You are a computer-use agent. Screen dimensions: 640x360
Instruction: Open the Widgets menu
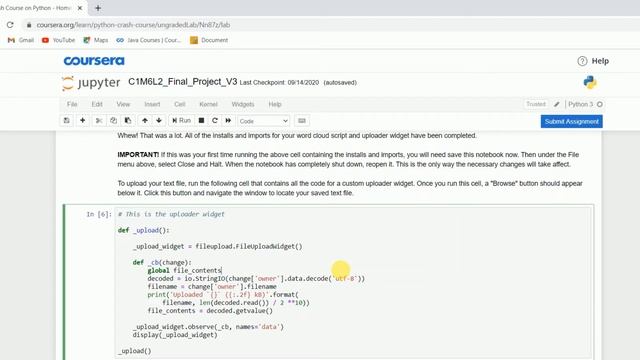[242, 104]
